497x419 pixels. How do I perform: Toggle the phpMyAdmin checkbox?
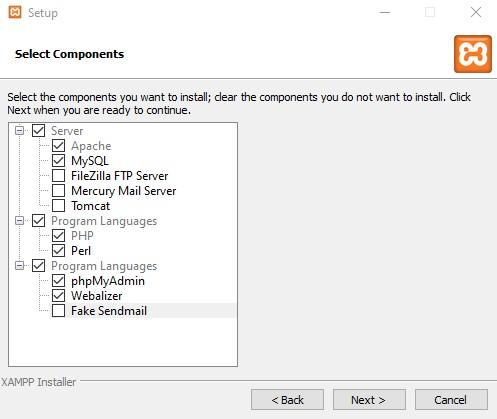(x=58, y=281)
